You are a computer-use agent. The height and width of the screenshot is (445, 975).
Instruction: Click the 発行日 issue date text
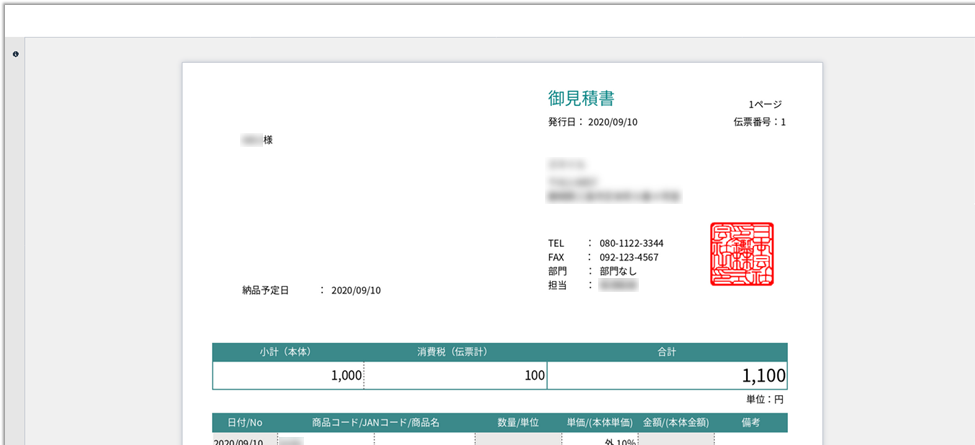(x=592, y=122)
